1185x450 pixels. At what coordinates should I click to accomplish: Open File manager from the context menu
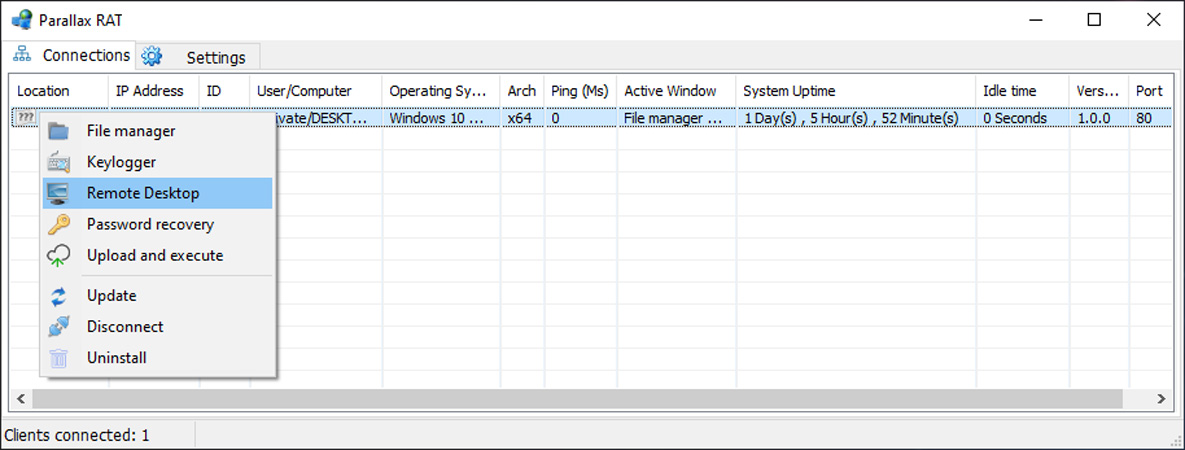click(157, 131)
